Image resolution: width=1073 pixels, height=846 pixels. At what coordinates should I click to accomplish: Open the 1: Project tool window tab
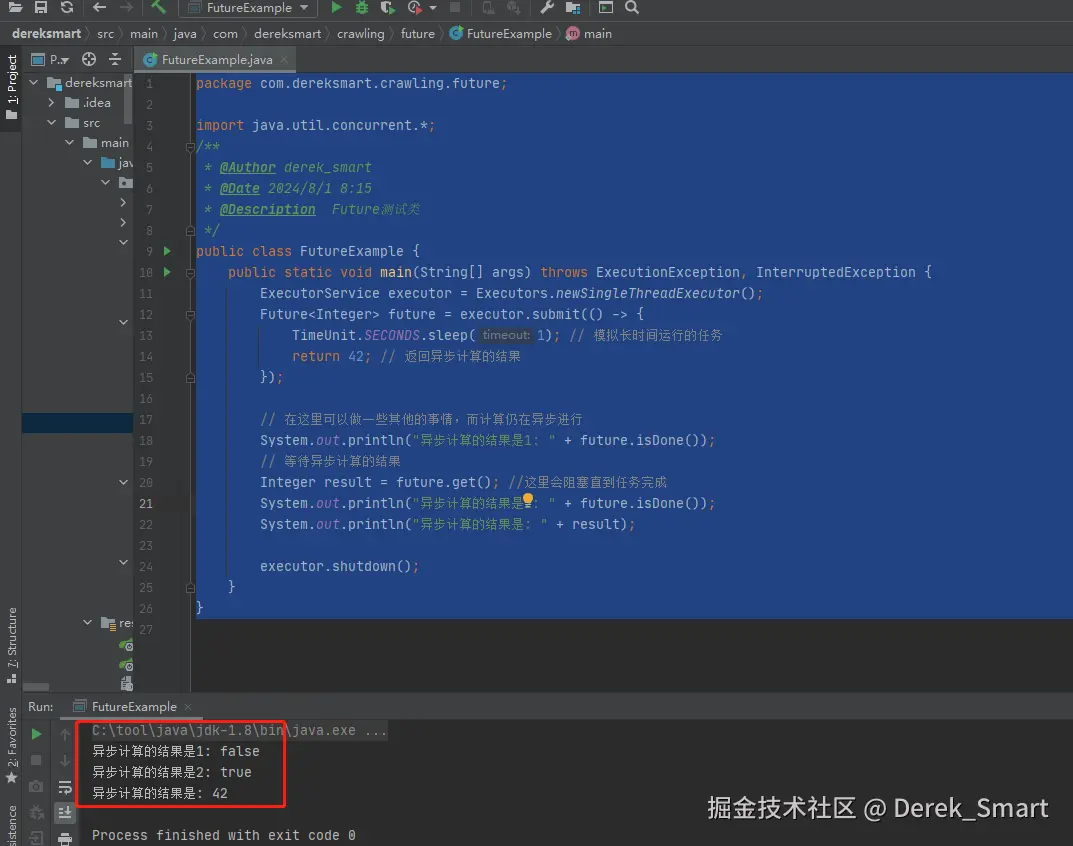pos(12,86)
